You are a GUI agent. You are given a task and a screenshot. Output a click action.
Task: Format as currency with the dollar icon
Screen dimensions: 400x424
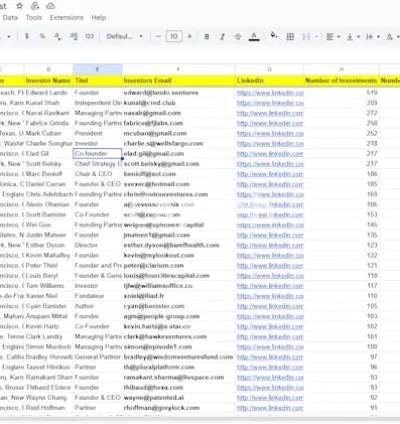[27, 36]
